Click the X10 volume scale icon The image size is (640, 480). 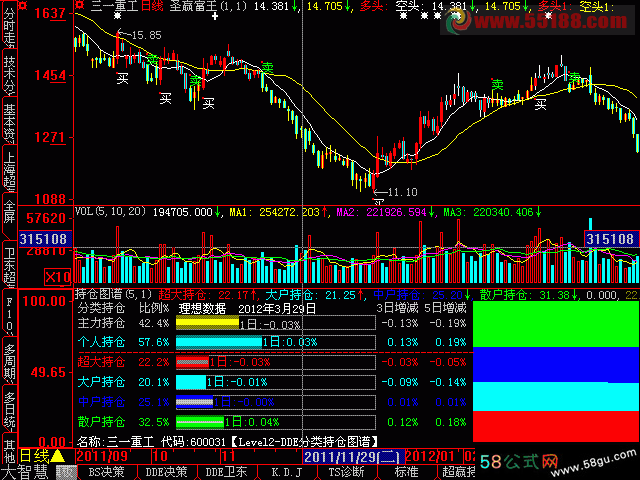pyautogui.click(x=57, y=277)
